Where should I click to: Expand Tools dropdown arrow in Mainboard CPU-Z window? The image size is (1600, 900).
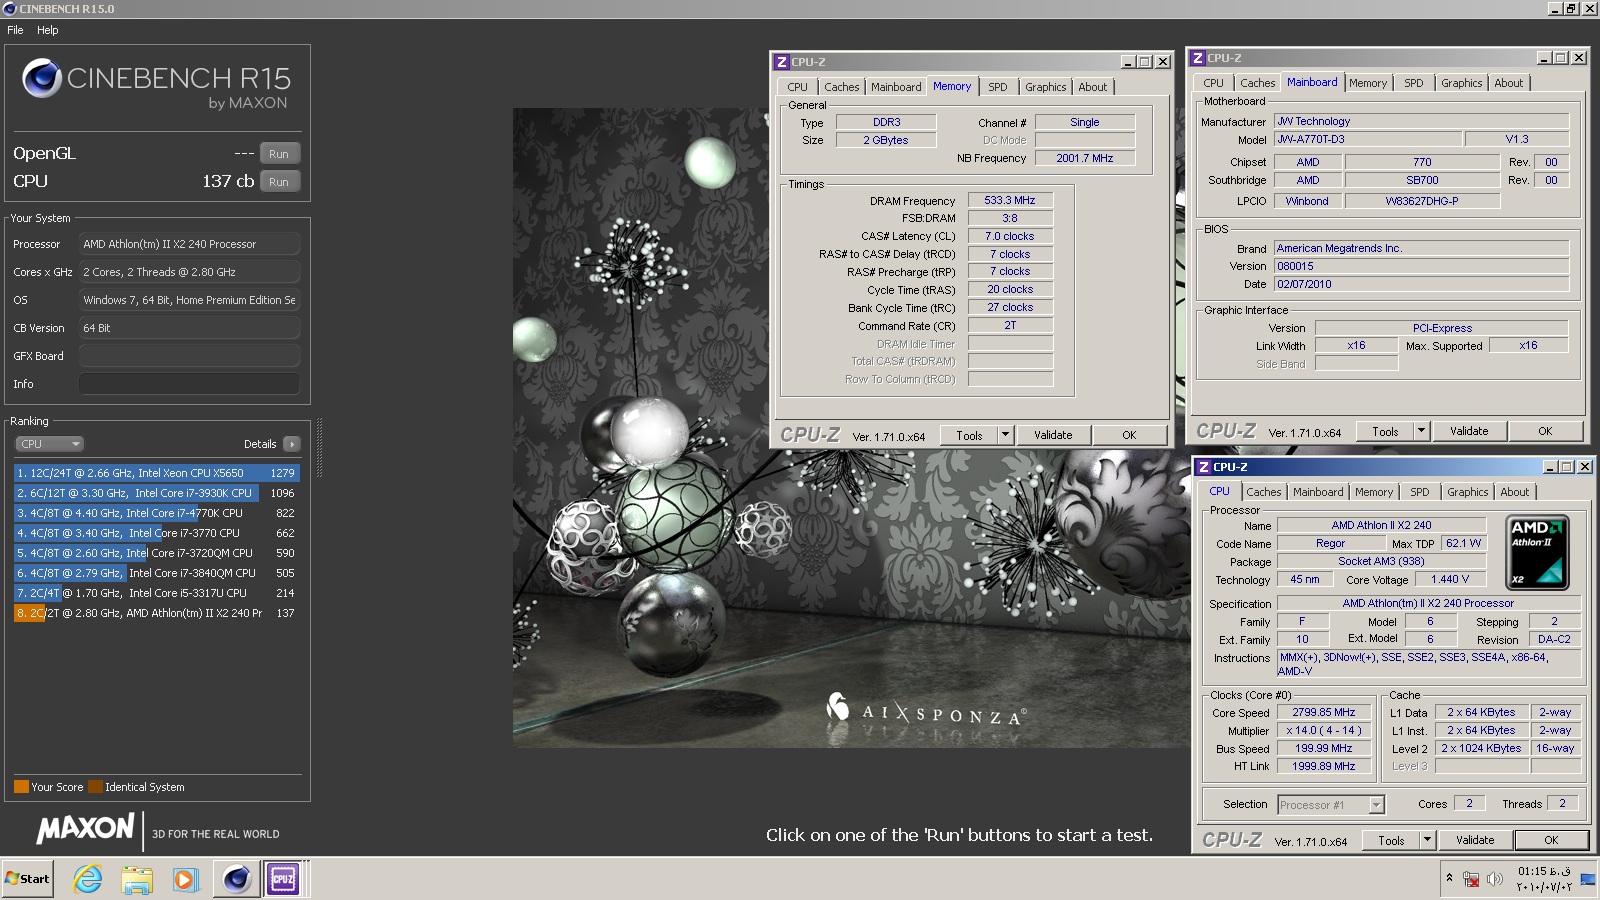(x=1422, y=431)
